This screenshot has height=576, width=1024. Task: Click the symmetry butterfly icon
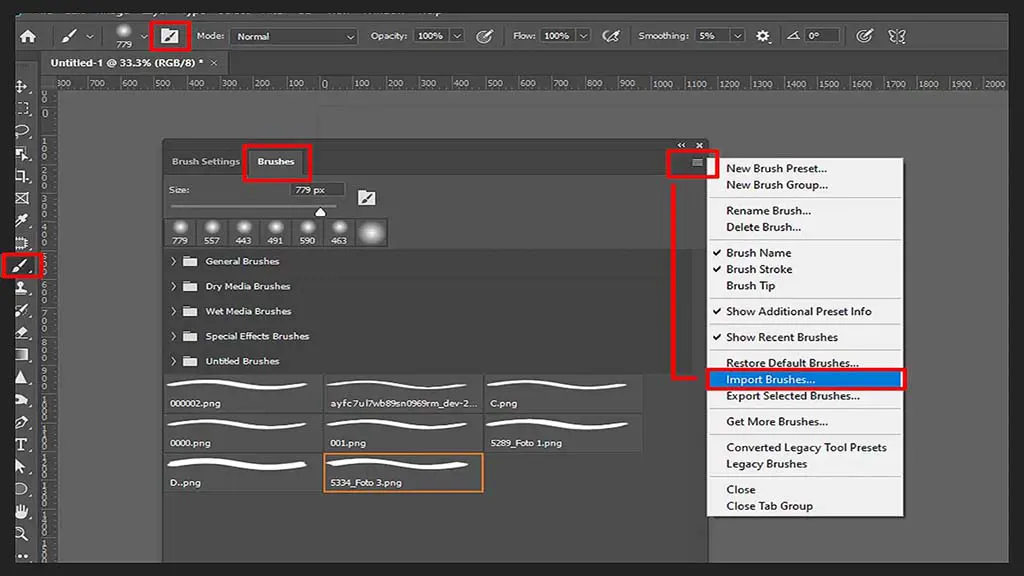(x=897, y=36)
